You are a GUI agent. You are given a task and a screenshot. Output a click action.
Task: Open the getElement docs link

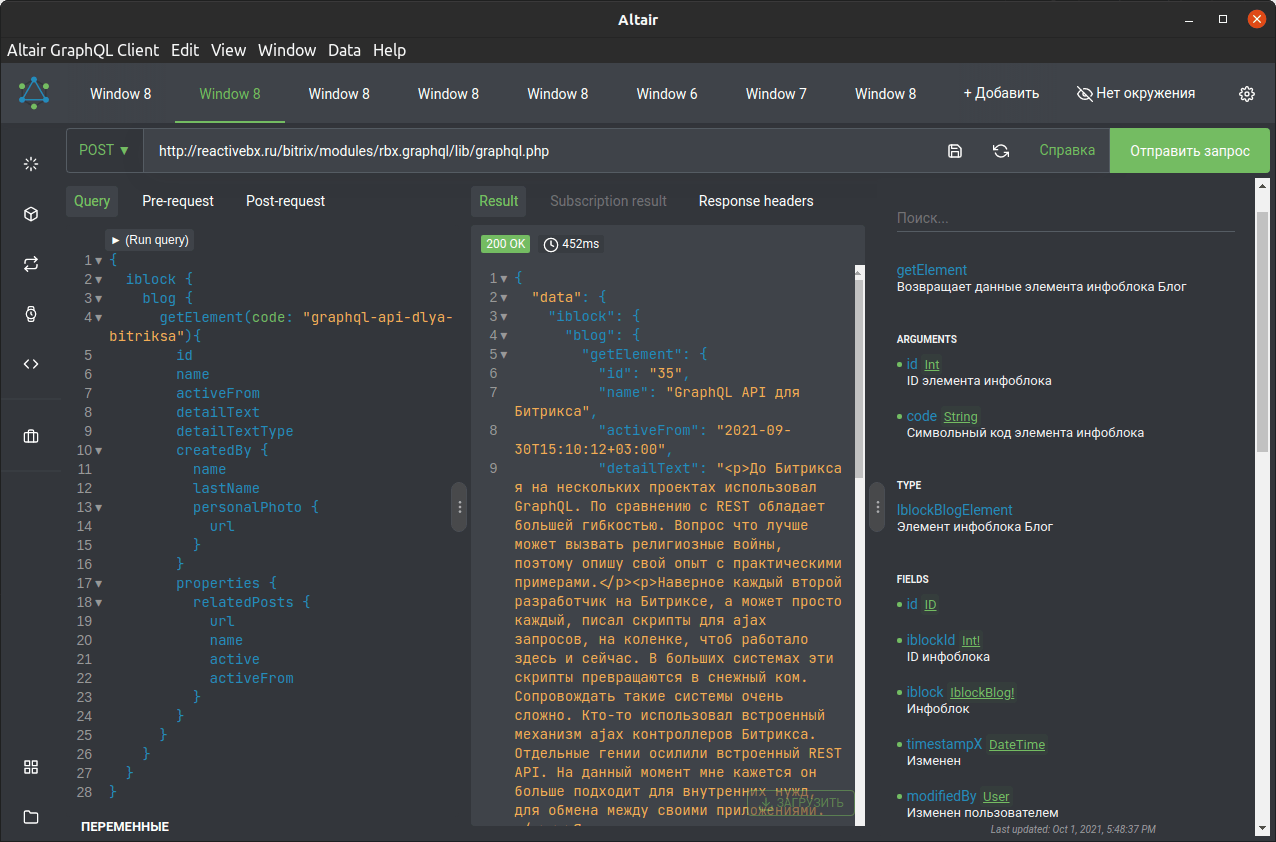pos(932,270)
